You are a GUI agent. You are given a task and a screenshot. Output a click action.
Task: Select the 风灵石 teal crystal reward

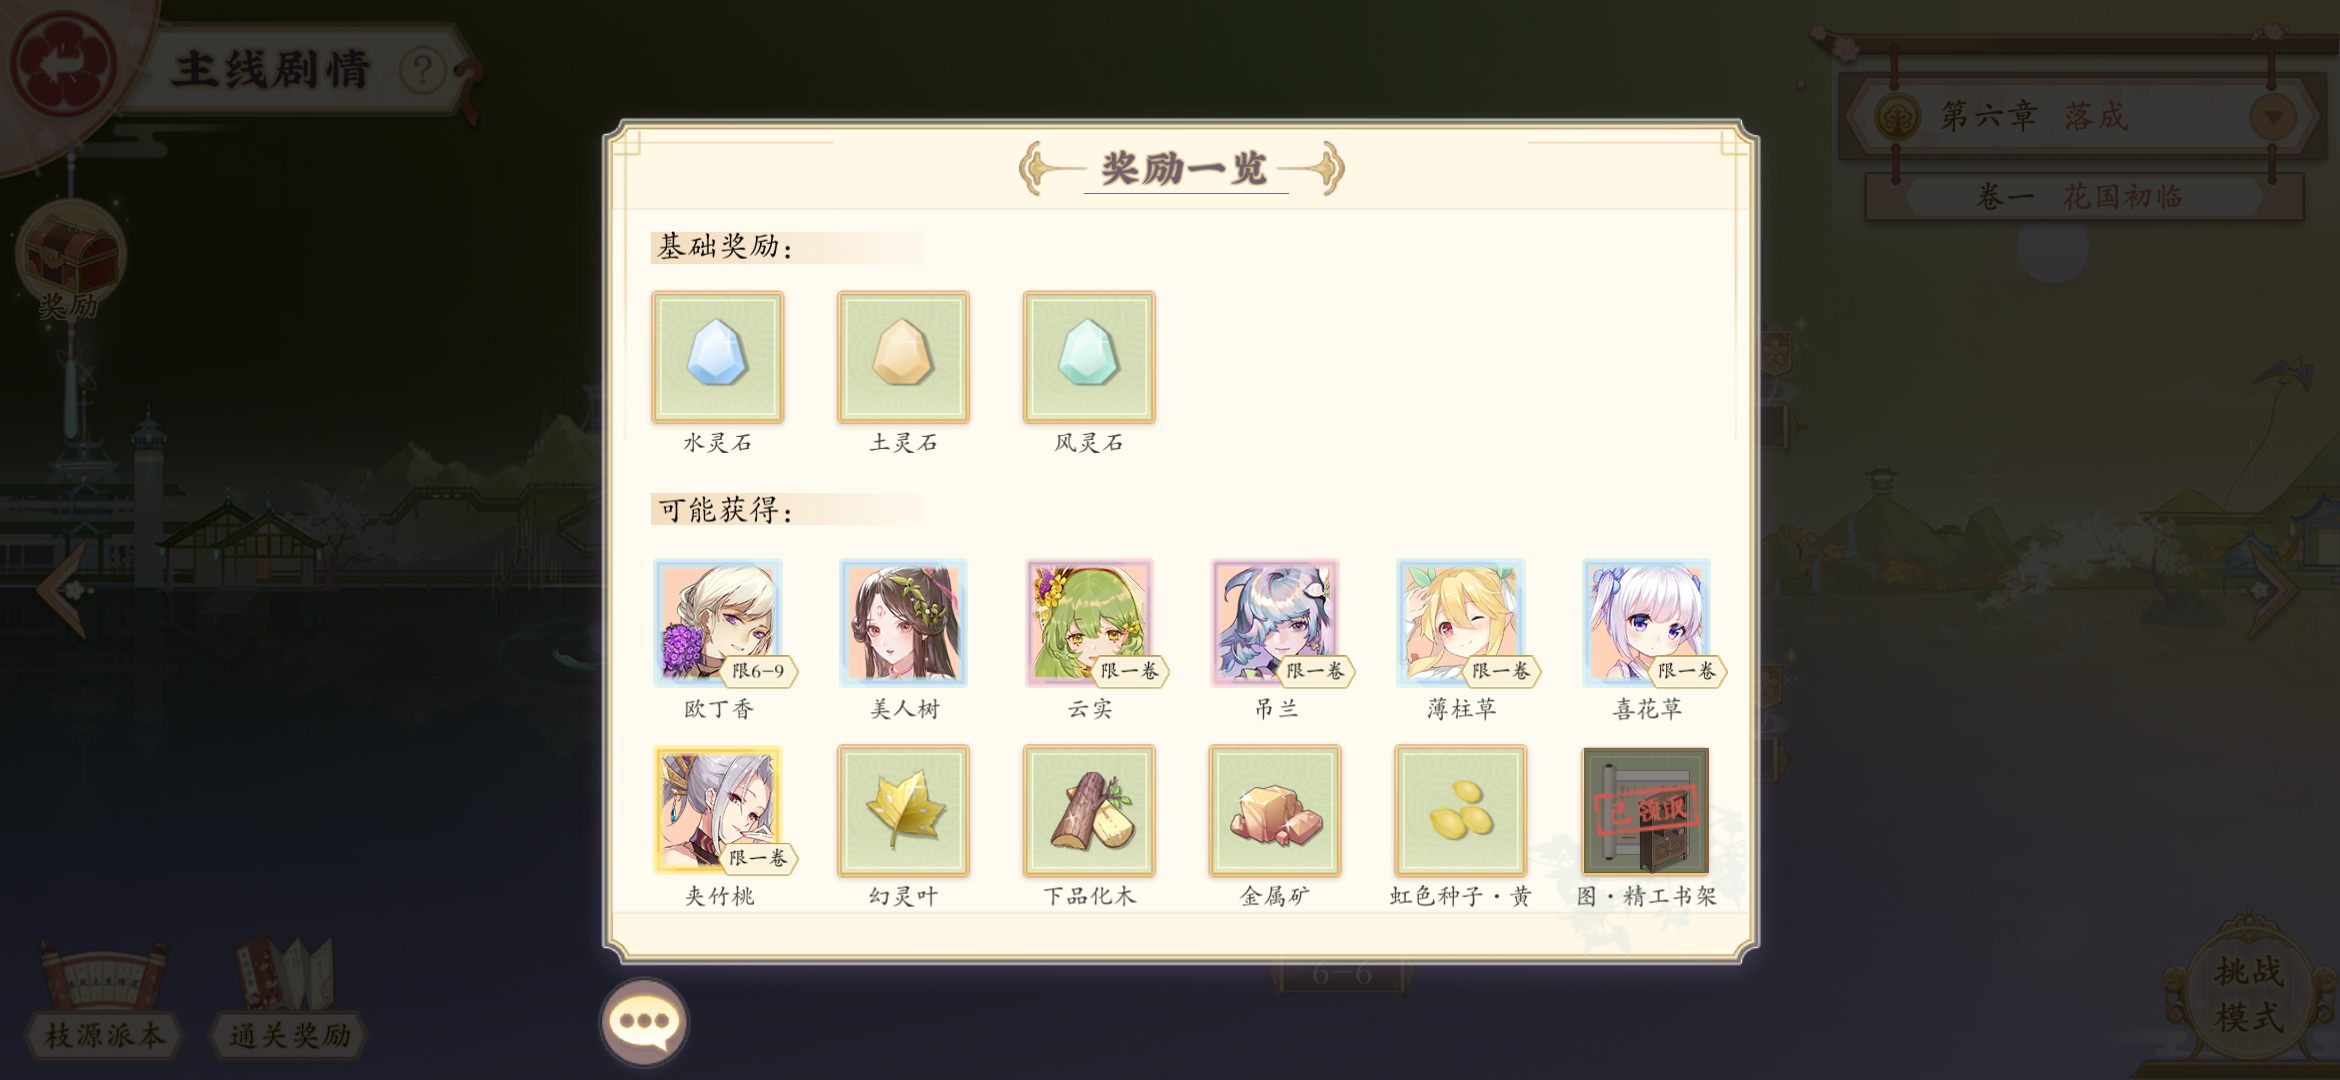tap(1089, 357)
